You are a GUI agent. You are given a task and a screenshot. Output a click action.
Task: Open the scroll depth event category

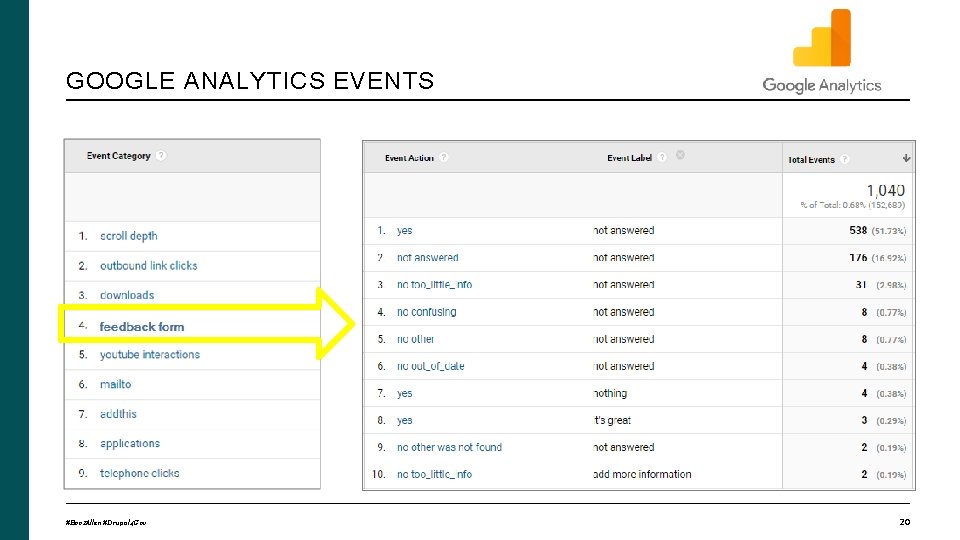coord(129,236)
